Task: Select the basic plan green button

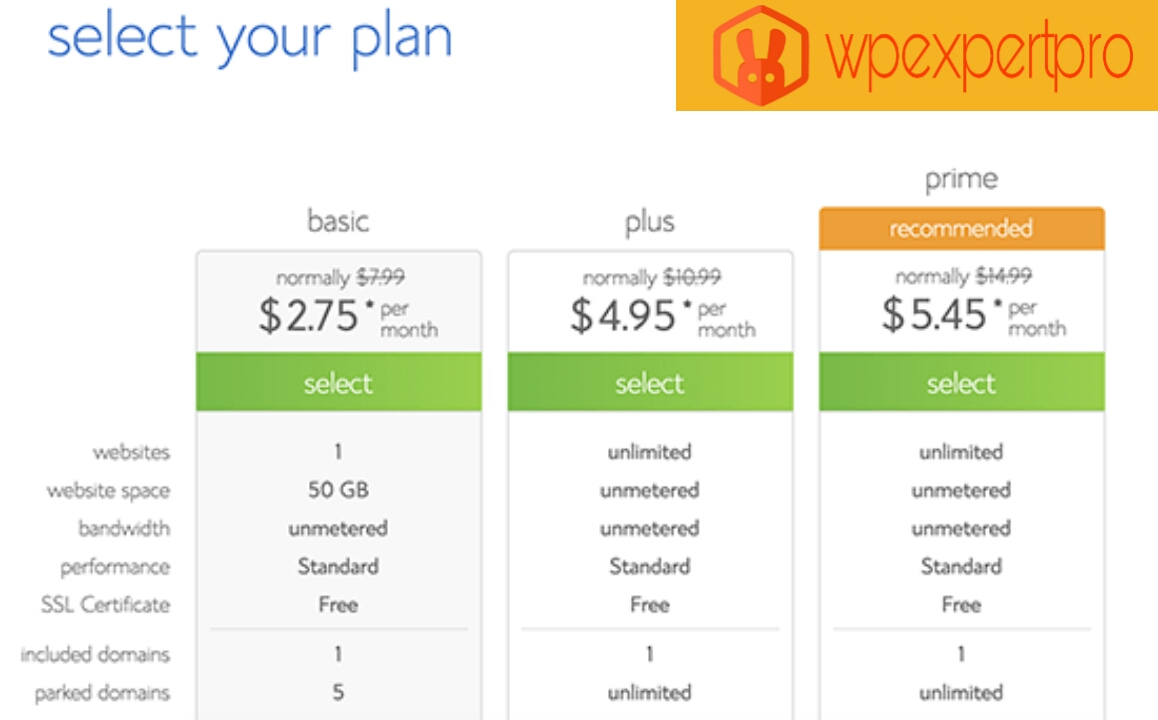Action: (339, 382)
